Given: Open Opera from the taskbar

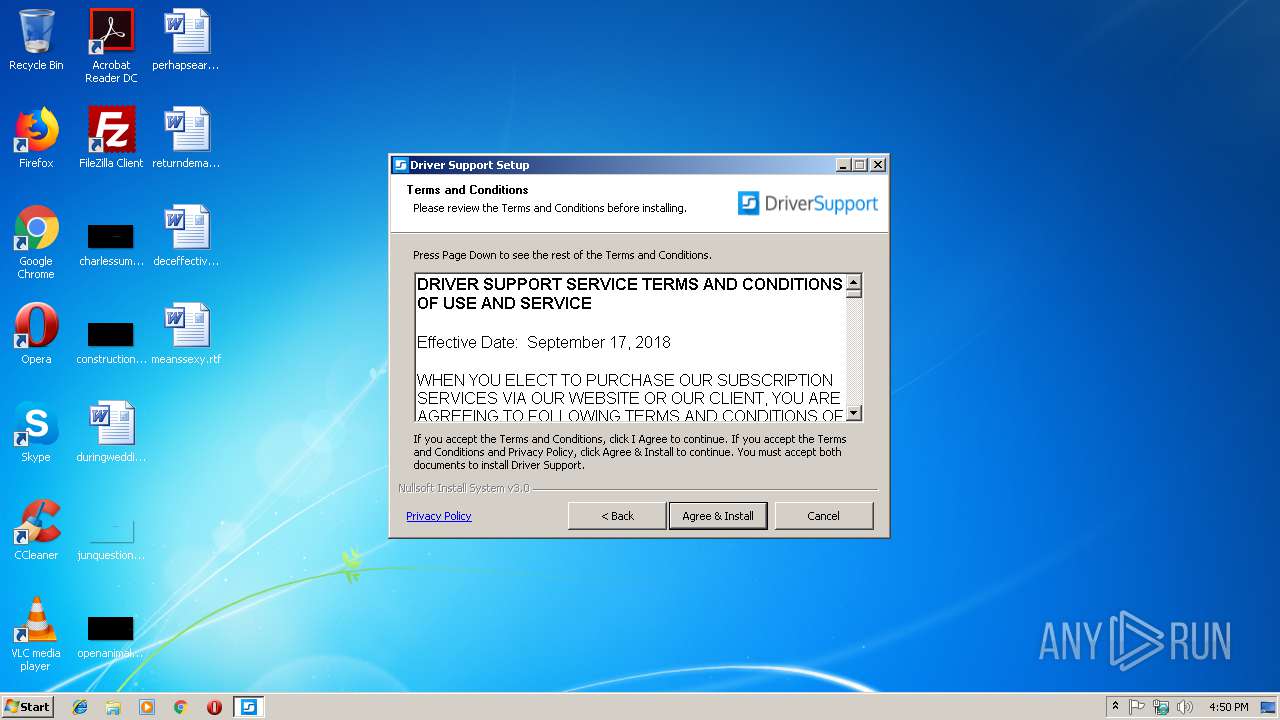Looking at the screenshot, I should tap(214, 707).
